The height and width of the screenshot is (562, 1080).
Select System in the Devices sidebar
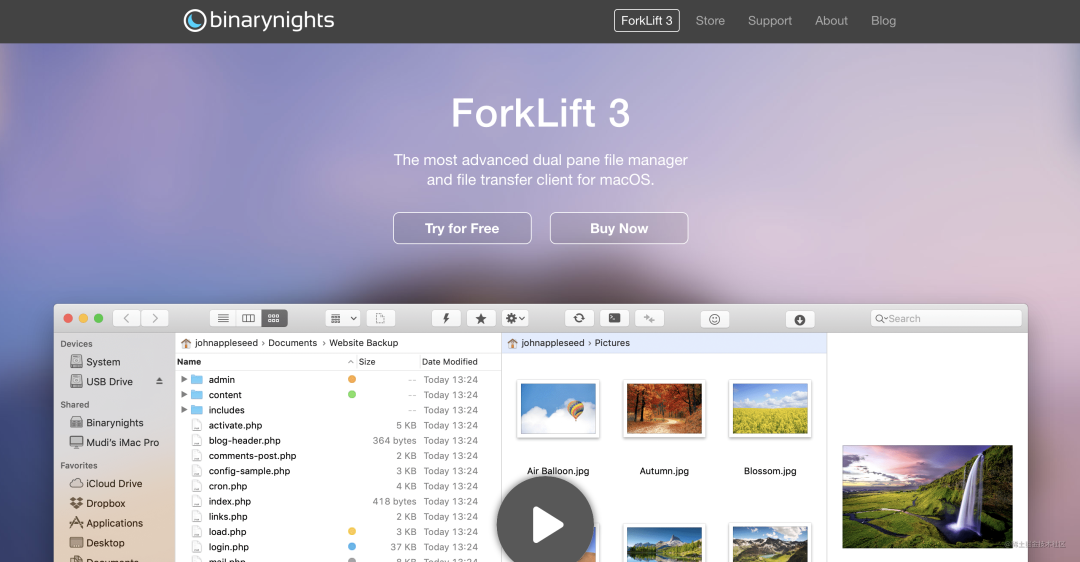pyautogui.click(x=95, y=362)
